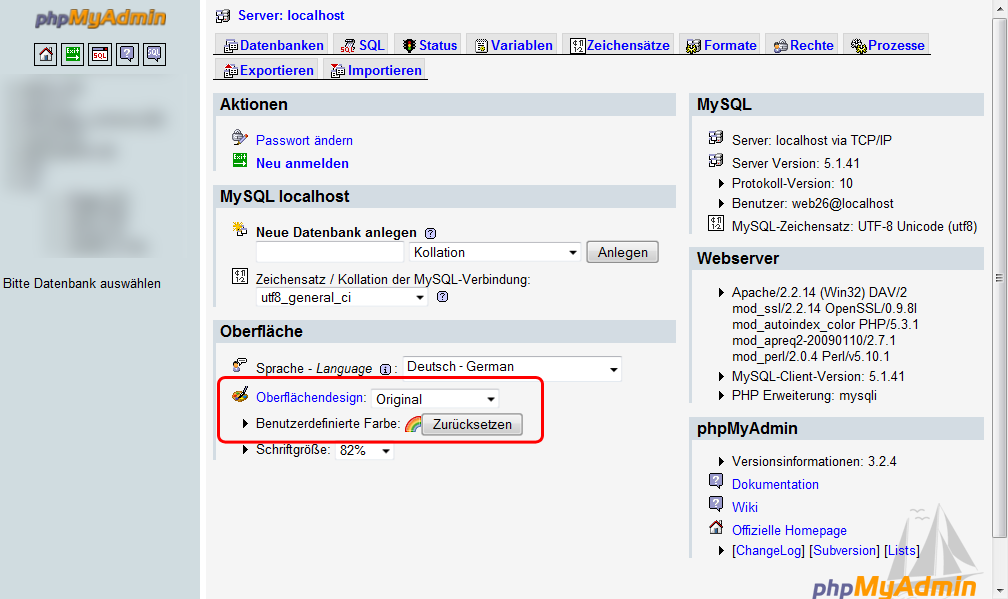Screen dimensions: 1008x599
Task: Open the Offizielle Homepage link
Action: (789, 530)
